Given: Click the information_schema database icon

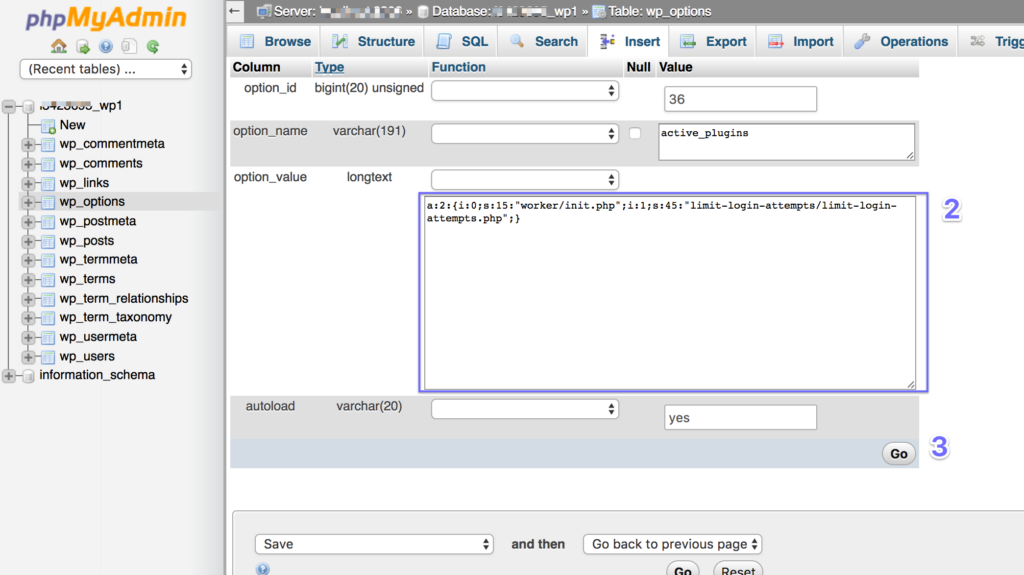Looking at the screenshot, I should tap(28, 376).
